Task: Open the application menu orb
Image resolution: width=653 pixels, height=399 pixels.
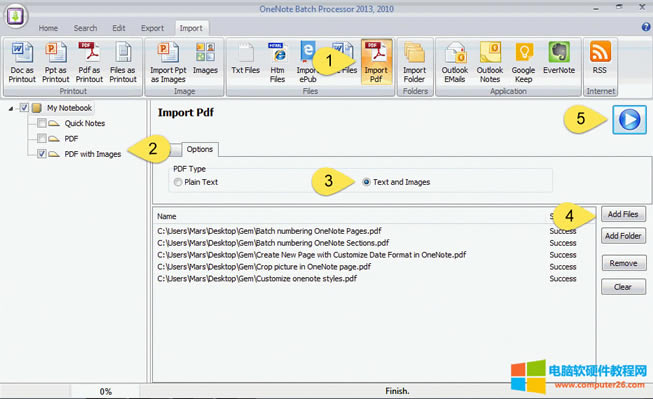Action: click(16, 16)
